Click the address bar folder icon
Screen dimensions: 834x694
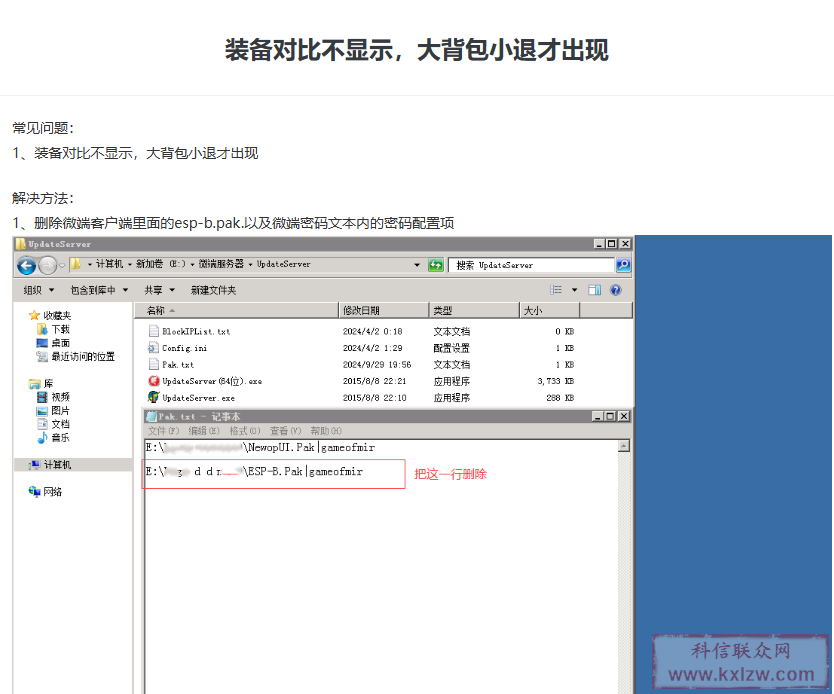(x=76, y=264)
